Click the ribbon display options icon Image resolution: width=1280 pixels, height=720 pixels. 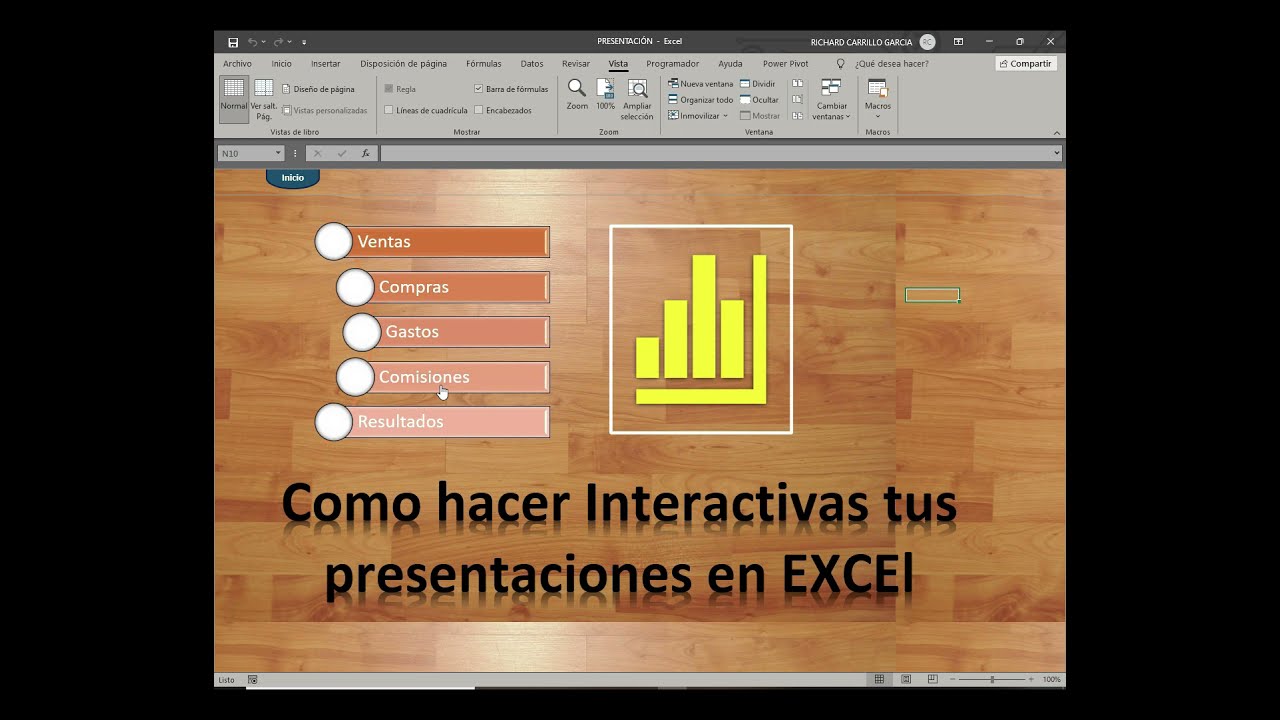coord(958,42)
